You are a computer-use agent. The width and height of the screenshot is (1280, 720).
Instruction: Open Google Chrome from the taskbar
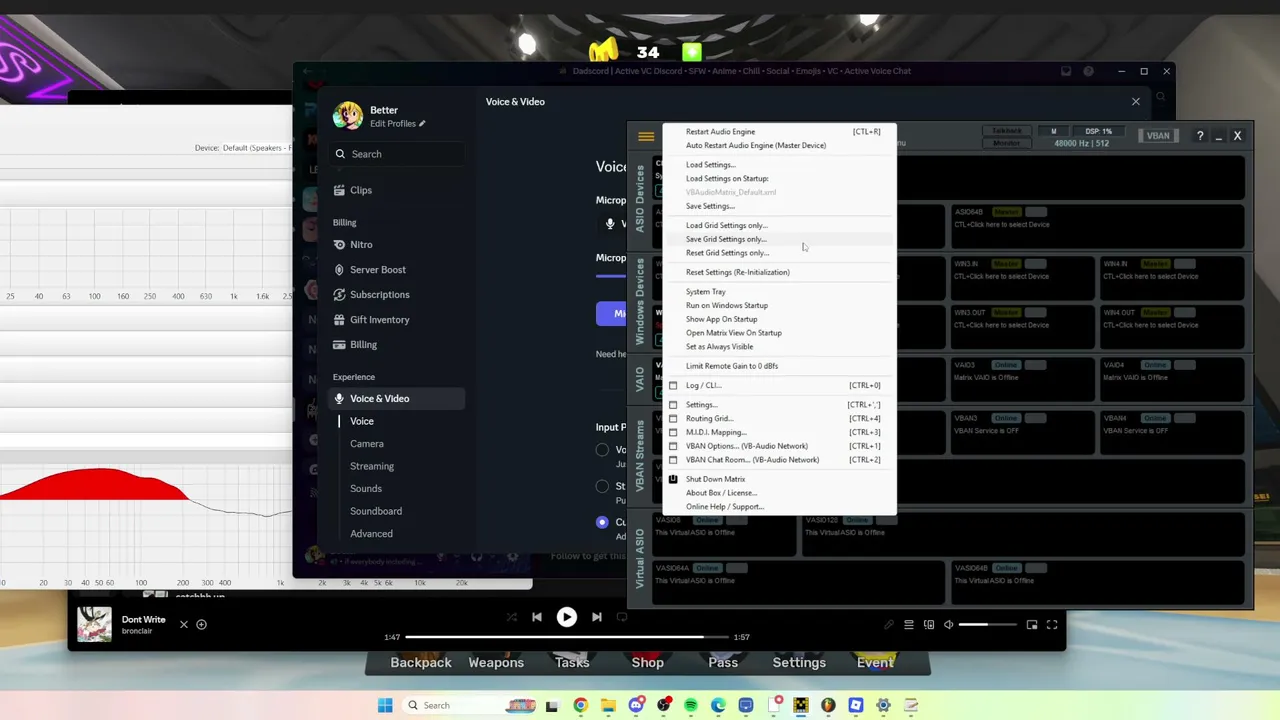(x=580, y=706)
